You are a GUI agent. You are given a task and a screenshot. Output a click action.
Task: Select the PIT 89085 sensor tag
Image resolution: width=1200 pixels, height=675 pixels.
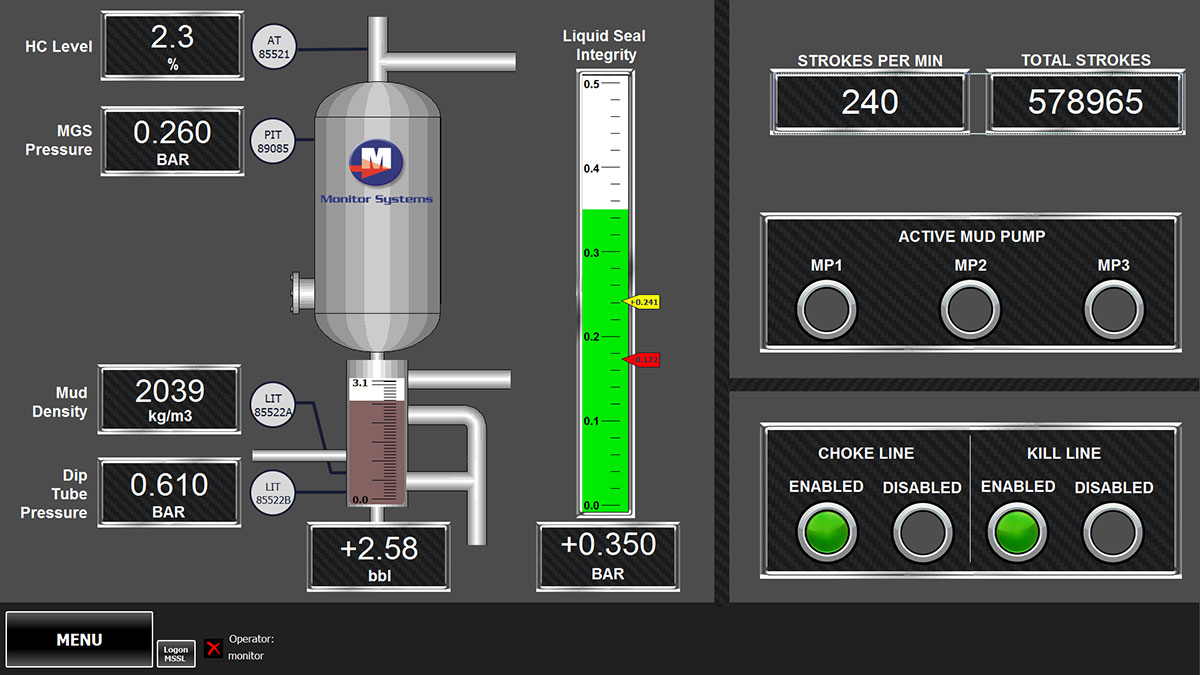tap(273, 142)
